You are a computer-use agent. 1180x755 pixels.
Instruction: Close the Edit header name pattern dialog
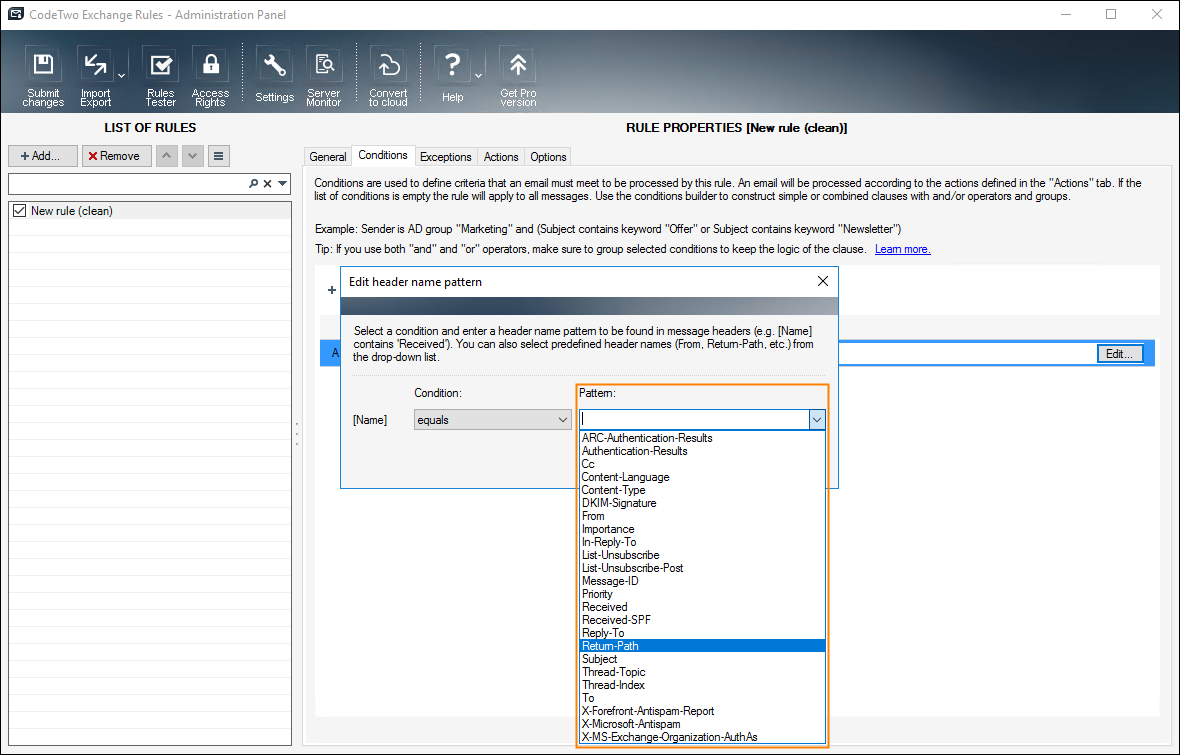(x=823, y=281)
